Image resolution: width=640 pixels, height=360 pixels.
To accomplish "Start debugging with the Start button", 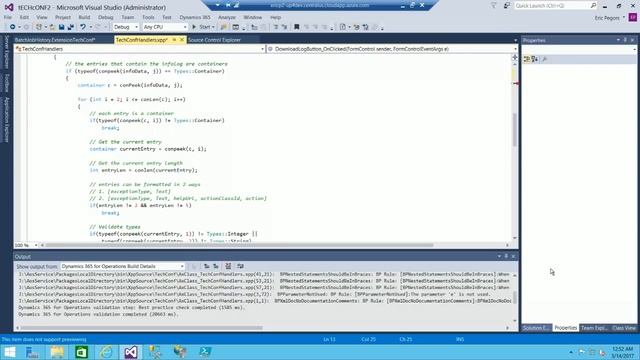I will [201, 27].
